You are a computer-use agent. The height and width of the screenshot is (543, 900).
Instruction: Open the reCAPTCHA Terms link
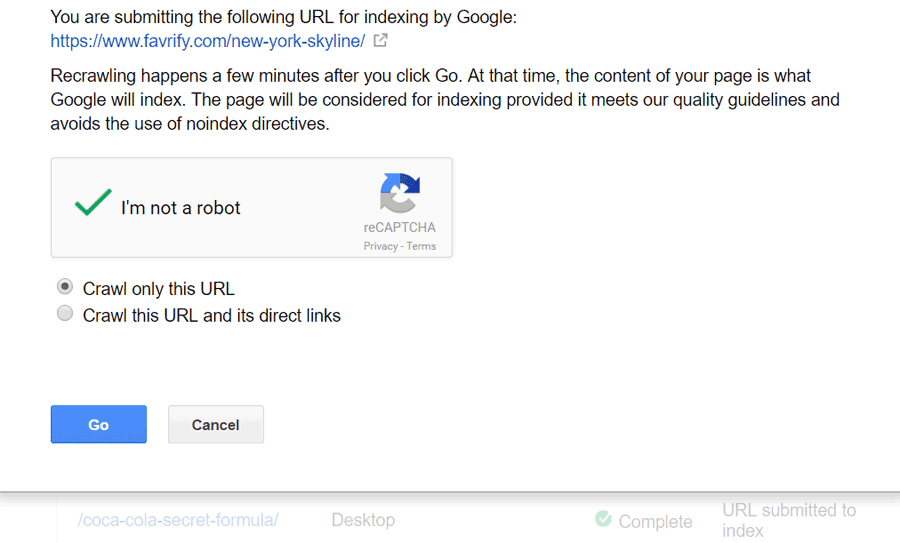[x=421, y=246]
